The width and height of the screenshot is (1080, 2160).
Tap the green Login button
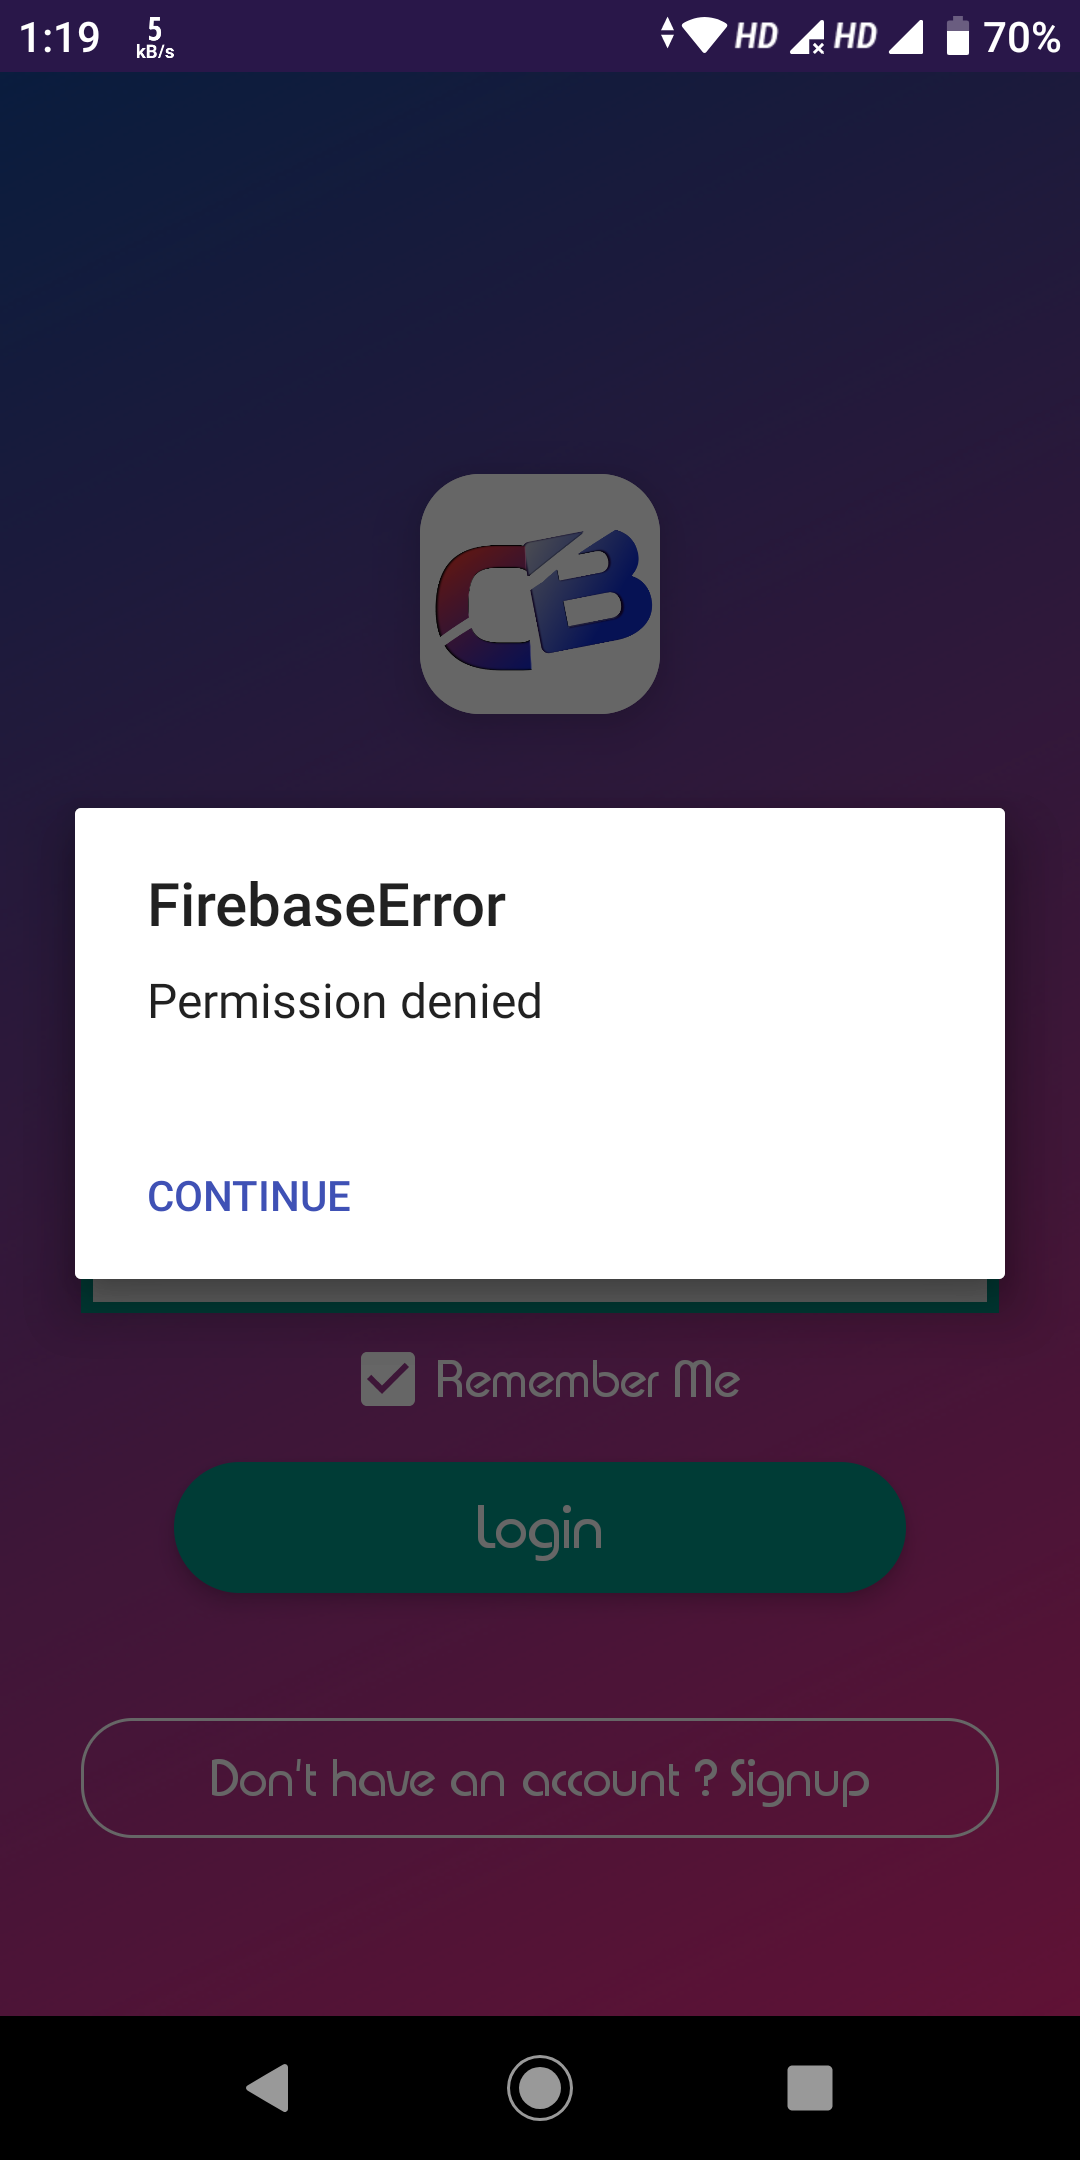pyautogui.click(x=540, y=1527)
